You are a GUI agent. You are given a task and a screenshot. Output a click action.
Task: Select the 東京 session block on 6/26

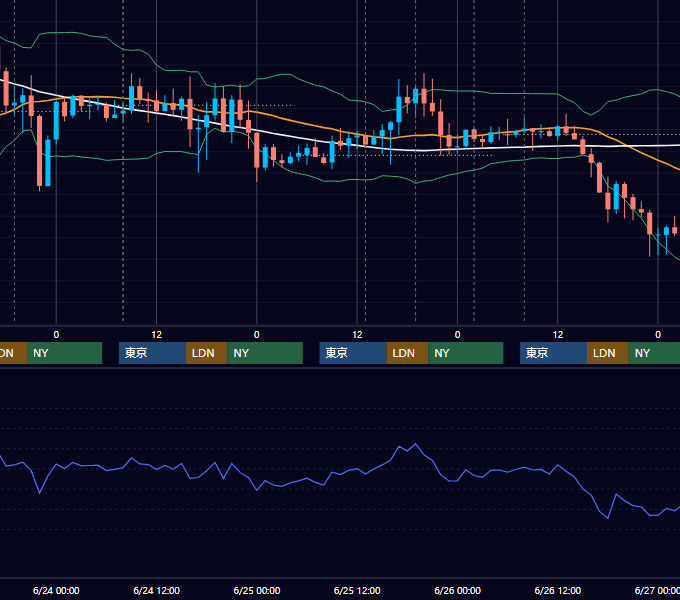[x=553, y=353]
